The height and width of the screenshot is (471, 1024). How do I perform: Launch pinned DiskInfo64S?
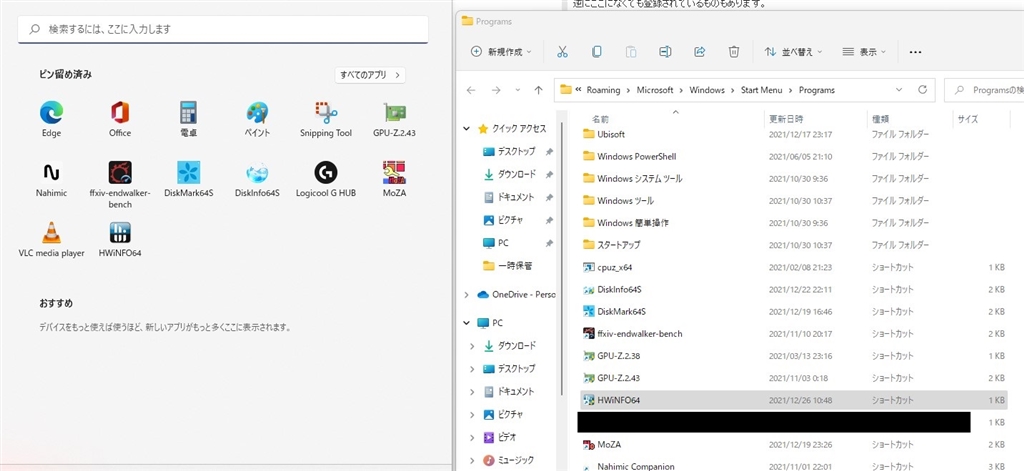pos(257,179)
